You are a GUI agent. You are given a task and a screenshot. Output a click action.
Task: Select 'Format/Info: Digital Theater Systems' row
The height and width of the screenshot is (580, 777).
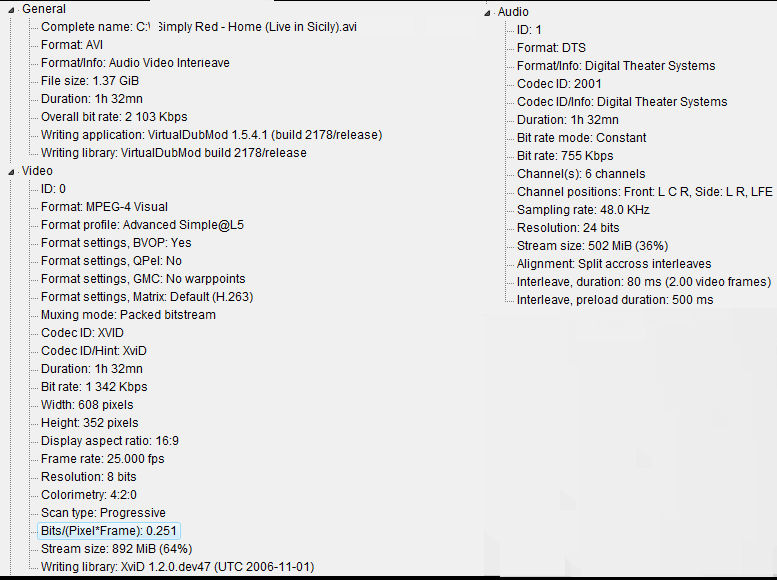coord(616,66)
